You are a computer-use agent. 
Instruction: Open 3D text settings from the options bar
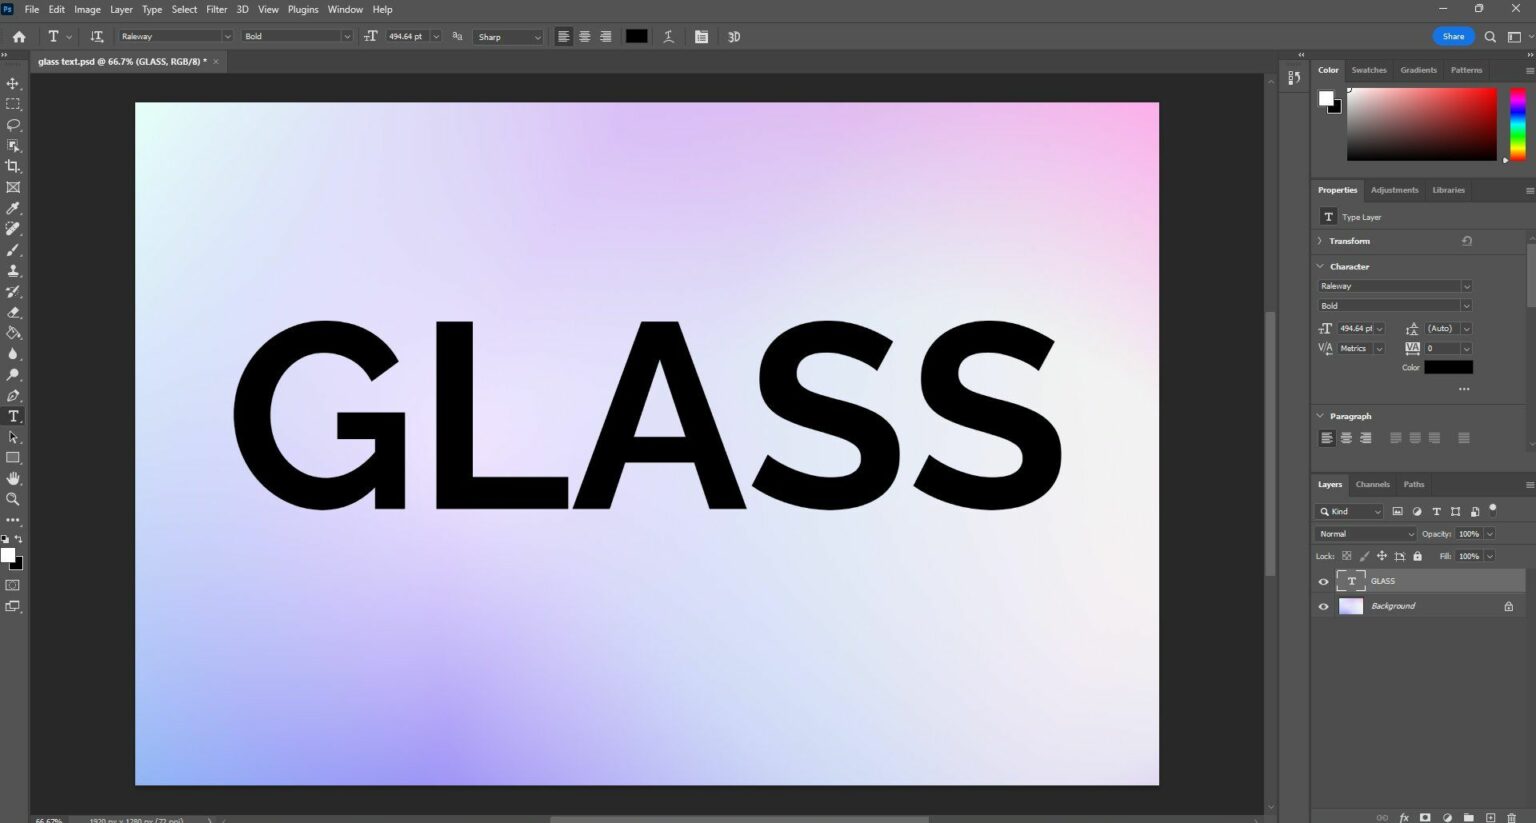coord(734,36)
